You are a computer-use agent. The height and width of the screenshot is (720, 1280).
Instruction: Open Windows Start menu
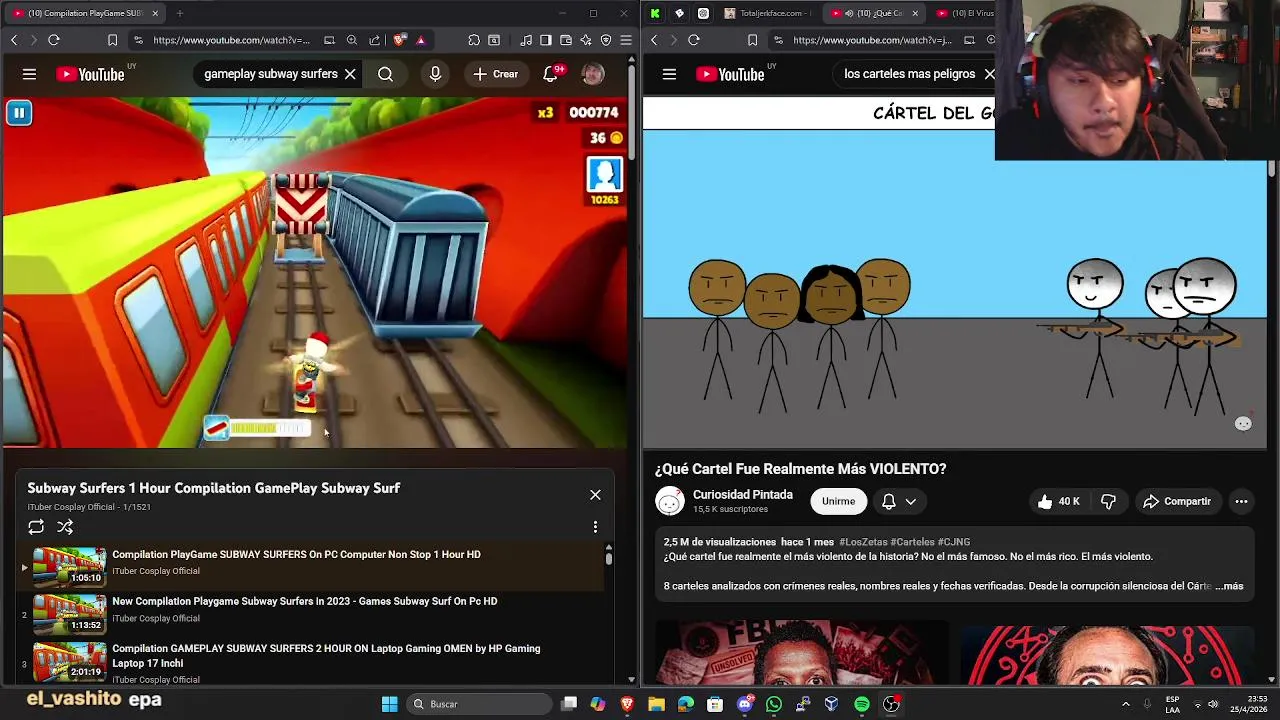pyautogui.click(x=390, y=704)
